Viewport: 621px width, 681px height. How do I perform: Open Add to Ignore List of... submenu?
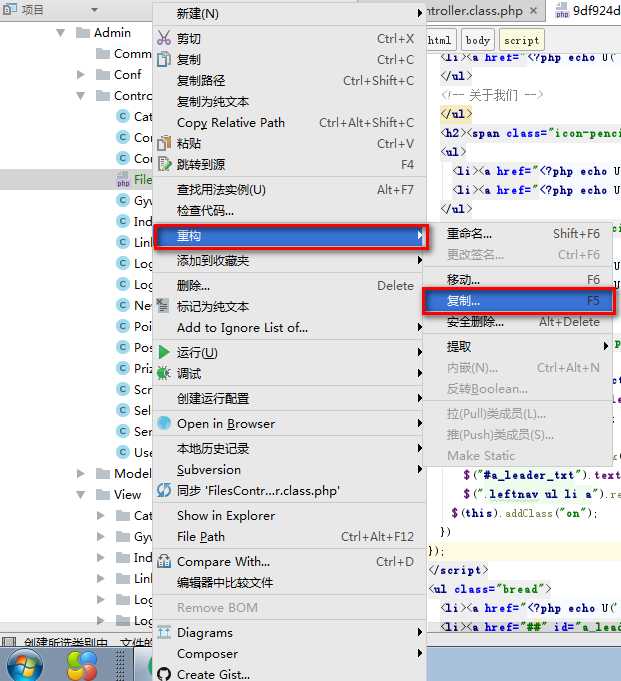coord(290,327)
